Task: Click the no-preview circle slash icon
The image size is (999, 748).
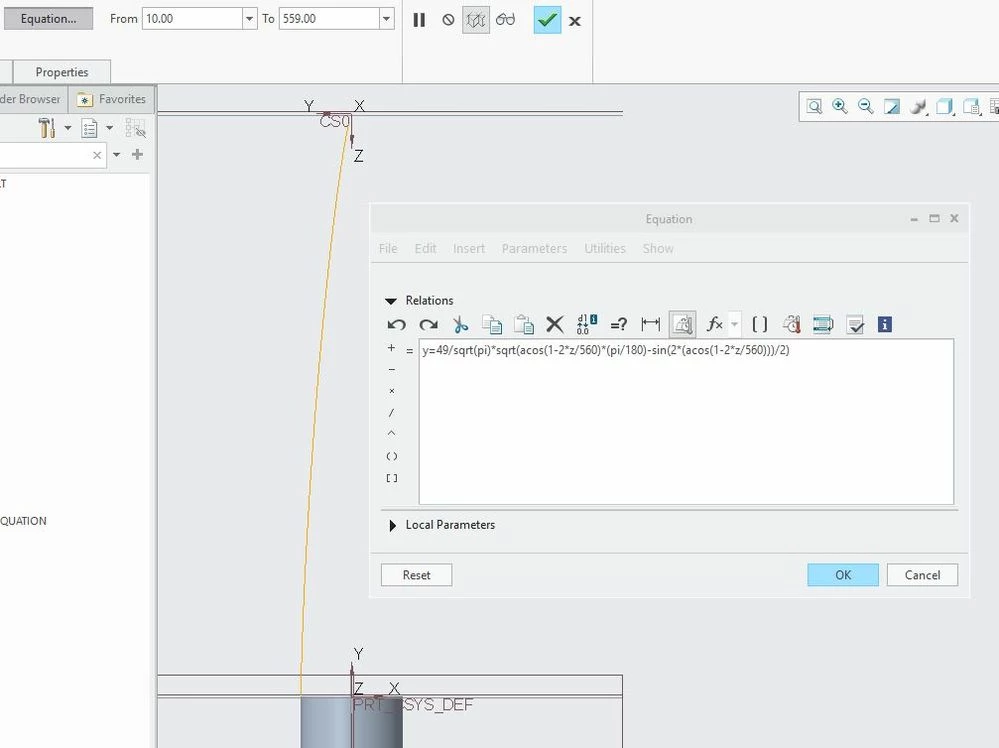Action: 448,20
